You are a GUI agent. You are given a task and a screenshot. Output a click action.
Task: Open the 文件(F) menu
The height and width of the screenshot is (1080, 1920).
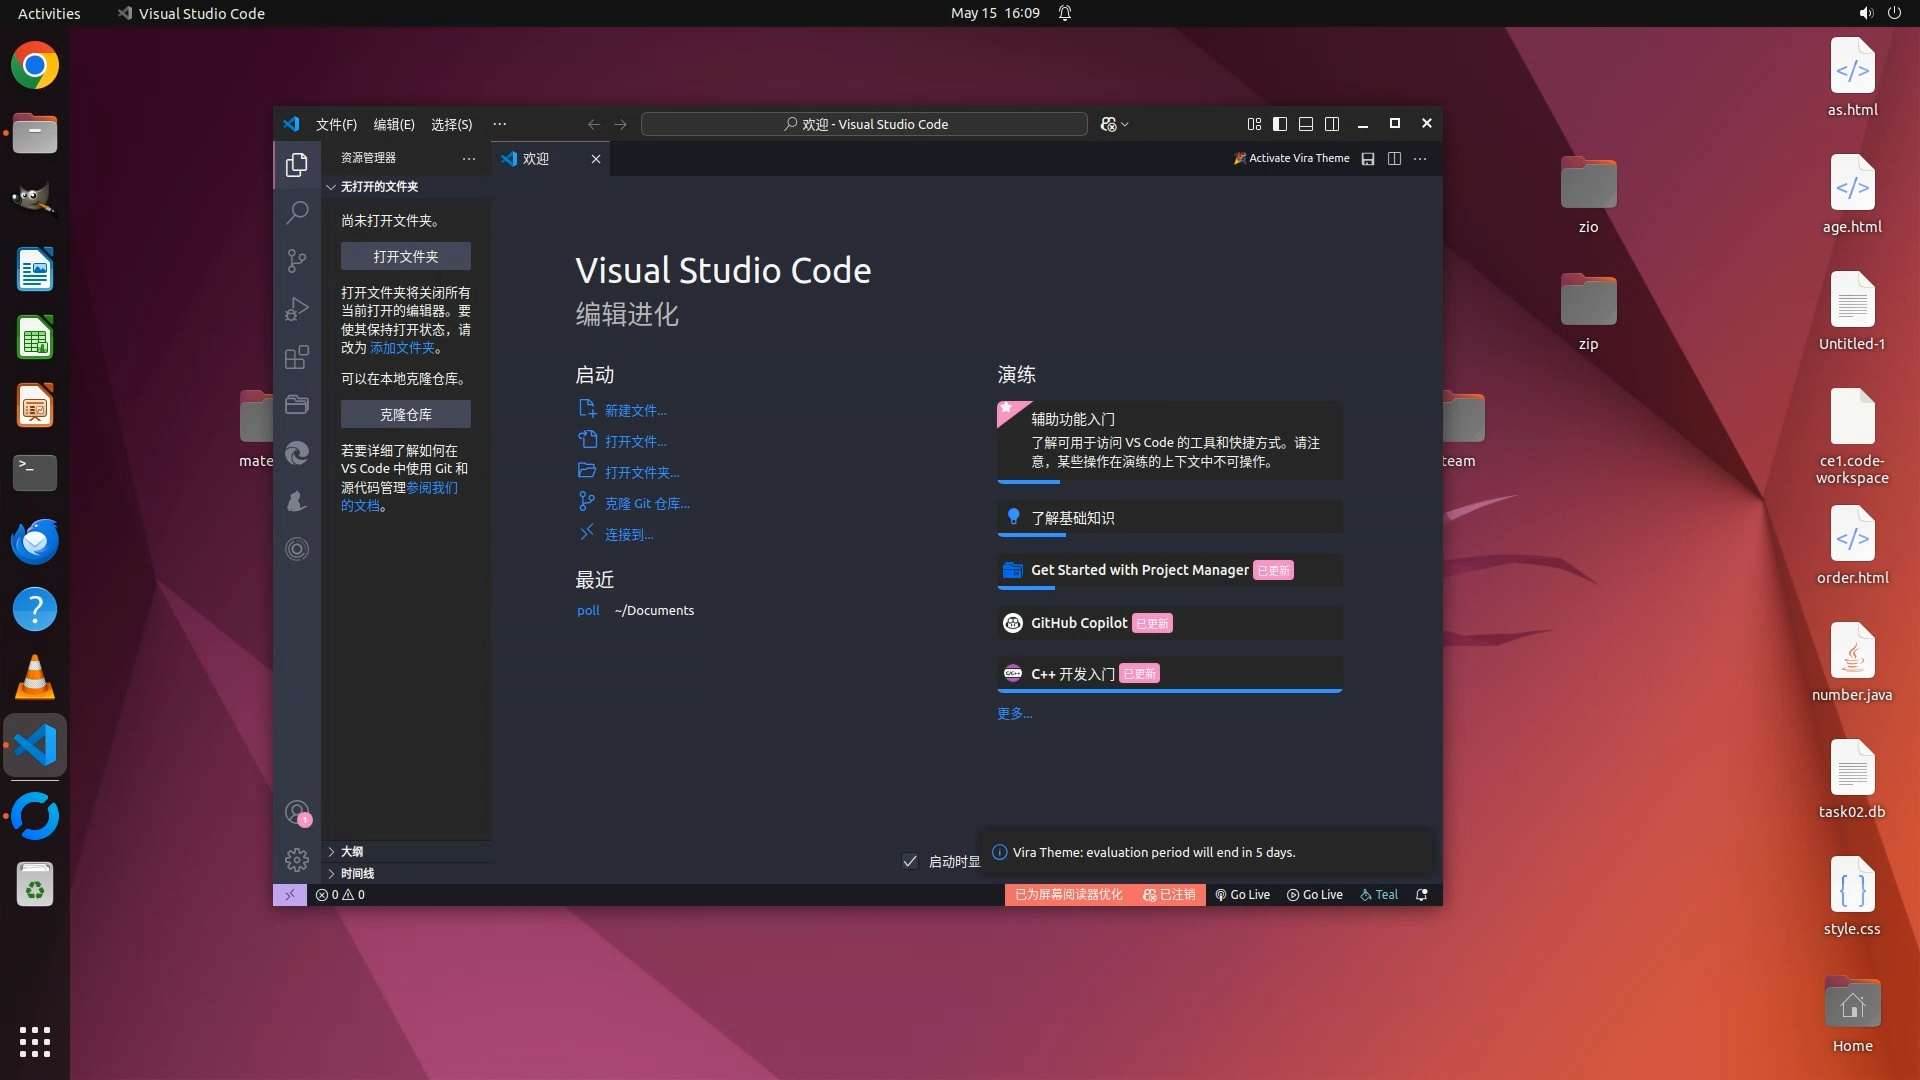336,124
